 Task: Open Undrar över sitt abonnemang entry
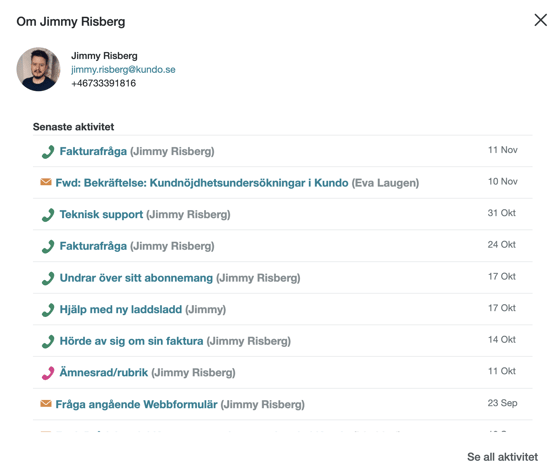136,278
